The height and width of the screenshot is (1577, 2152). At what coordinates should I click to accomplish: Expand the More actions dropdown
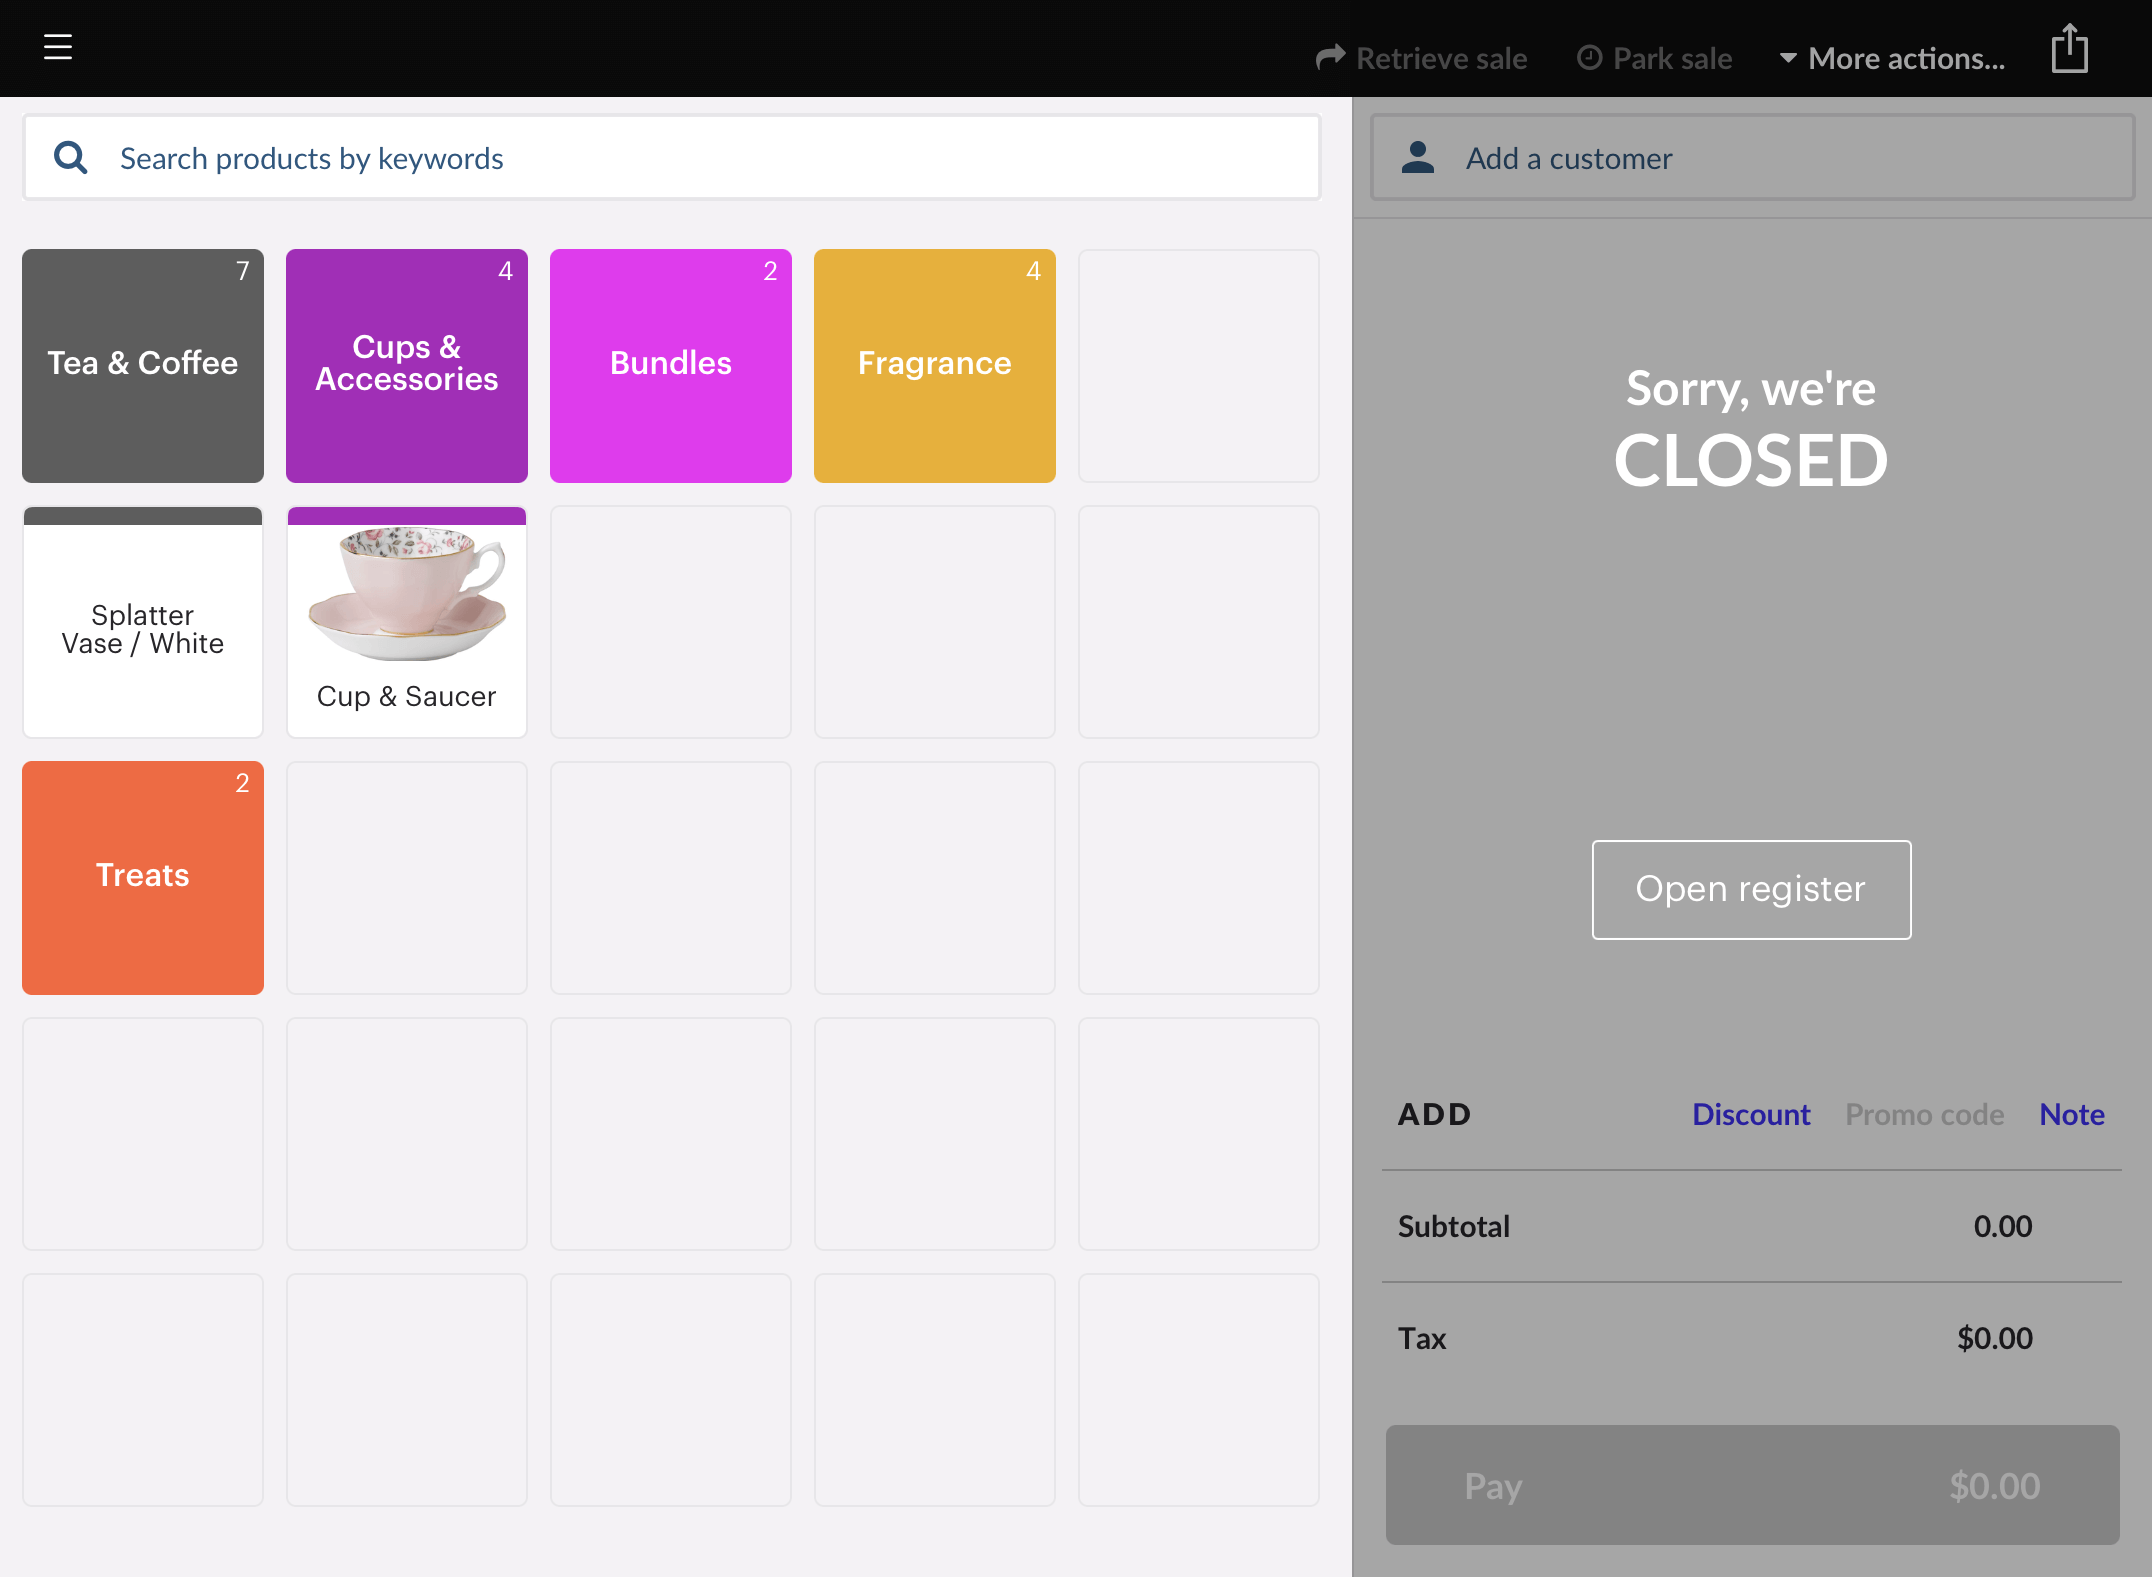pyautogui.click(x=1892, y=58)
